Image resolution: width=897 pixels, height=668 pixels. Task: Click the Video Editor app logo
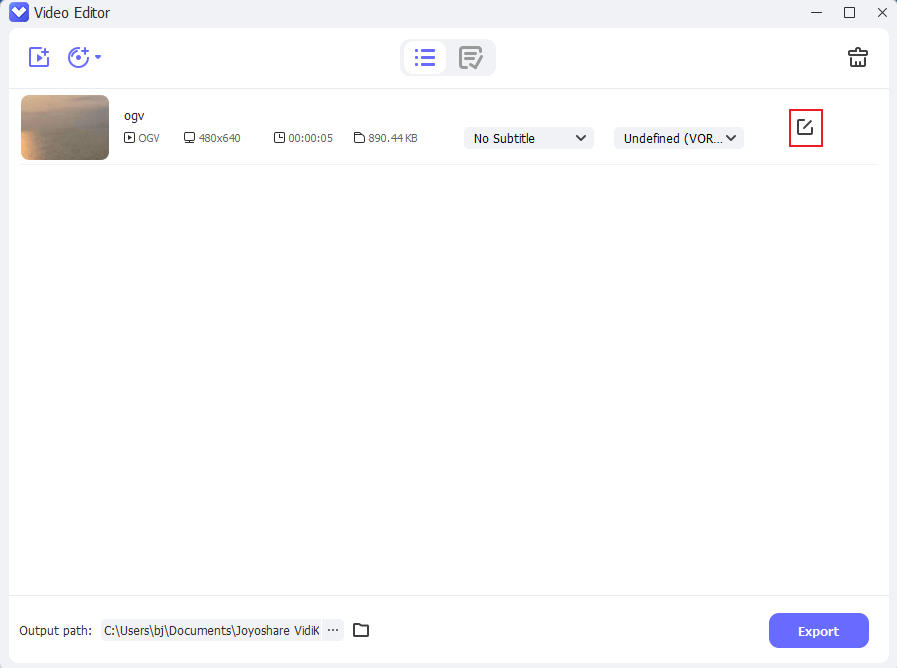pos(17,13)
